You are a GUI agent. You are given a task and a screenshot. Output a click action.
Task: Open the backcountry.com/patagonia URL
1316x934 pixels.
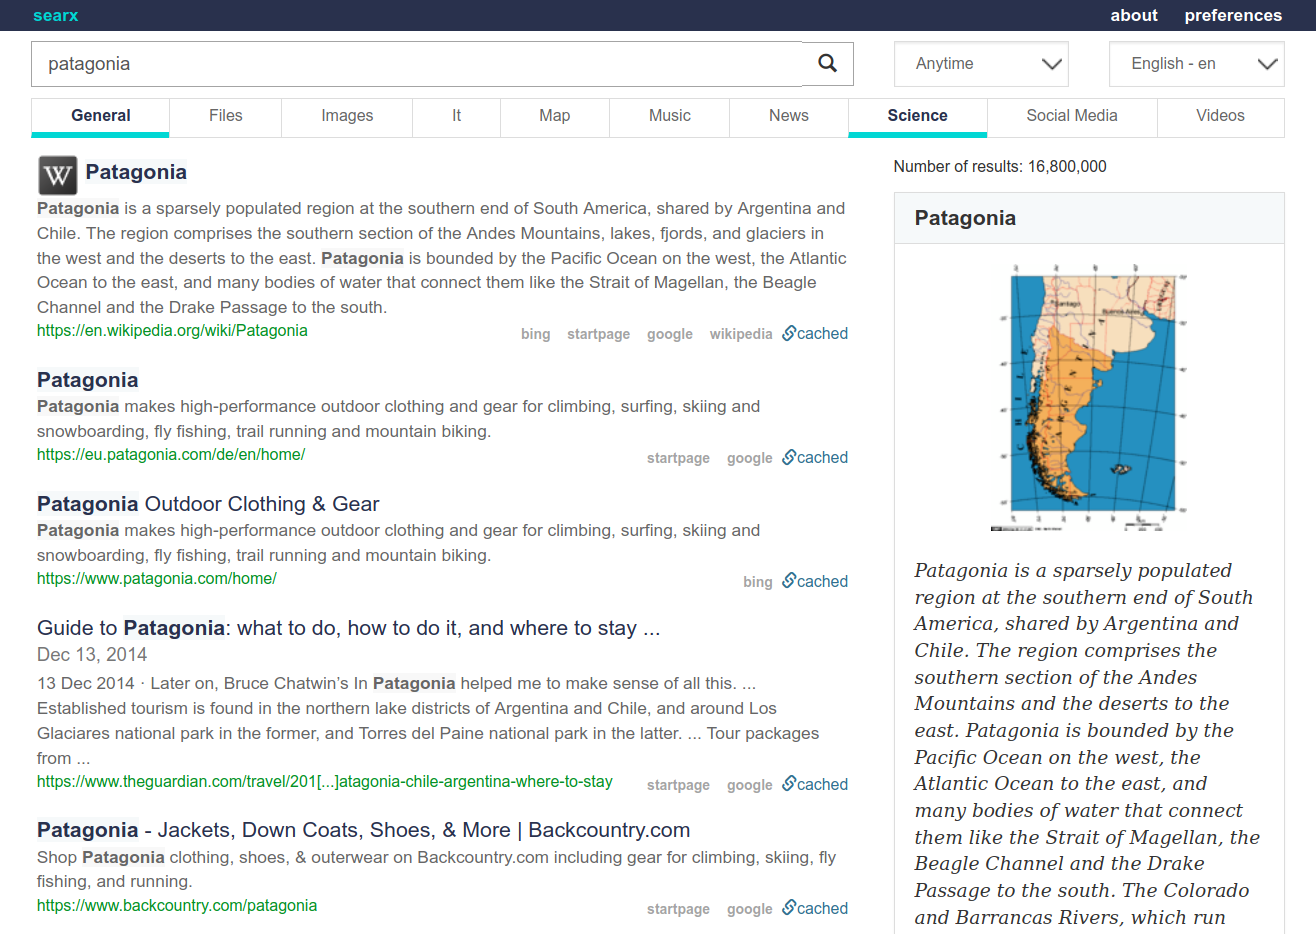(x=177, y=906)
